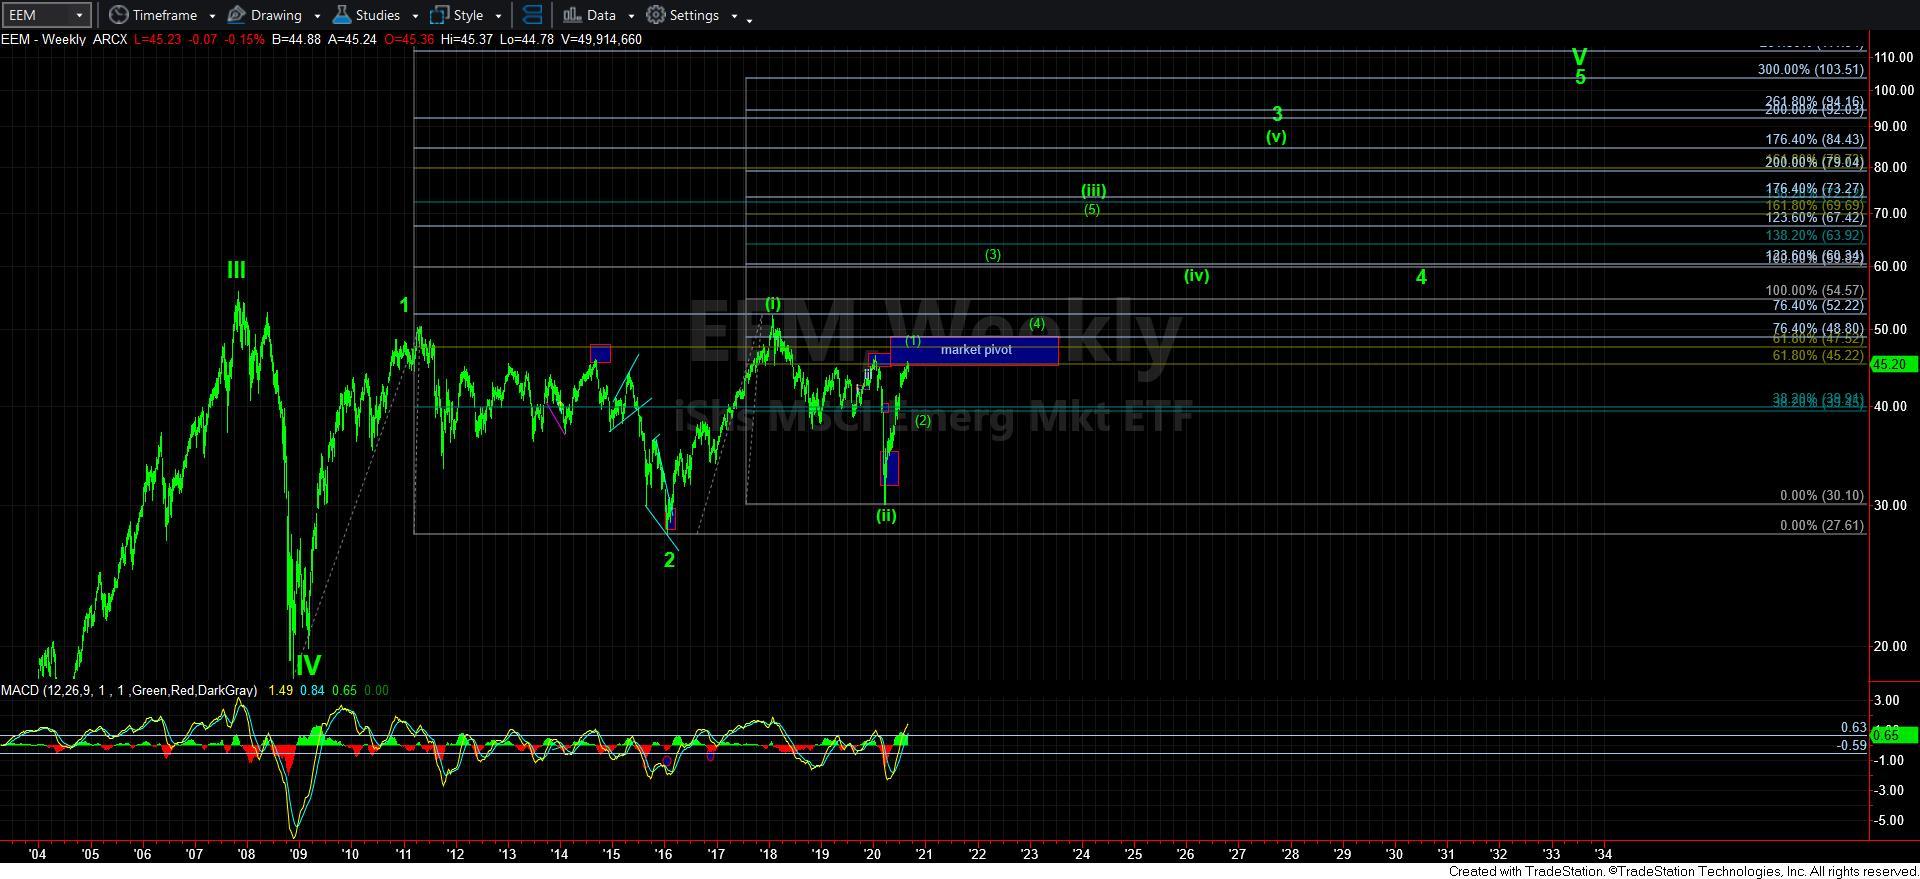Open the Timeframe menu button
The width and height of the screenshot is (1920, 879).
click(x=152, y=15)
